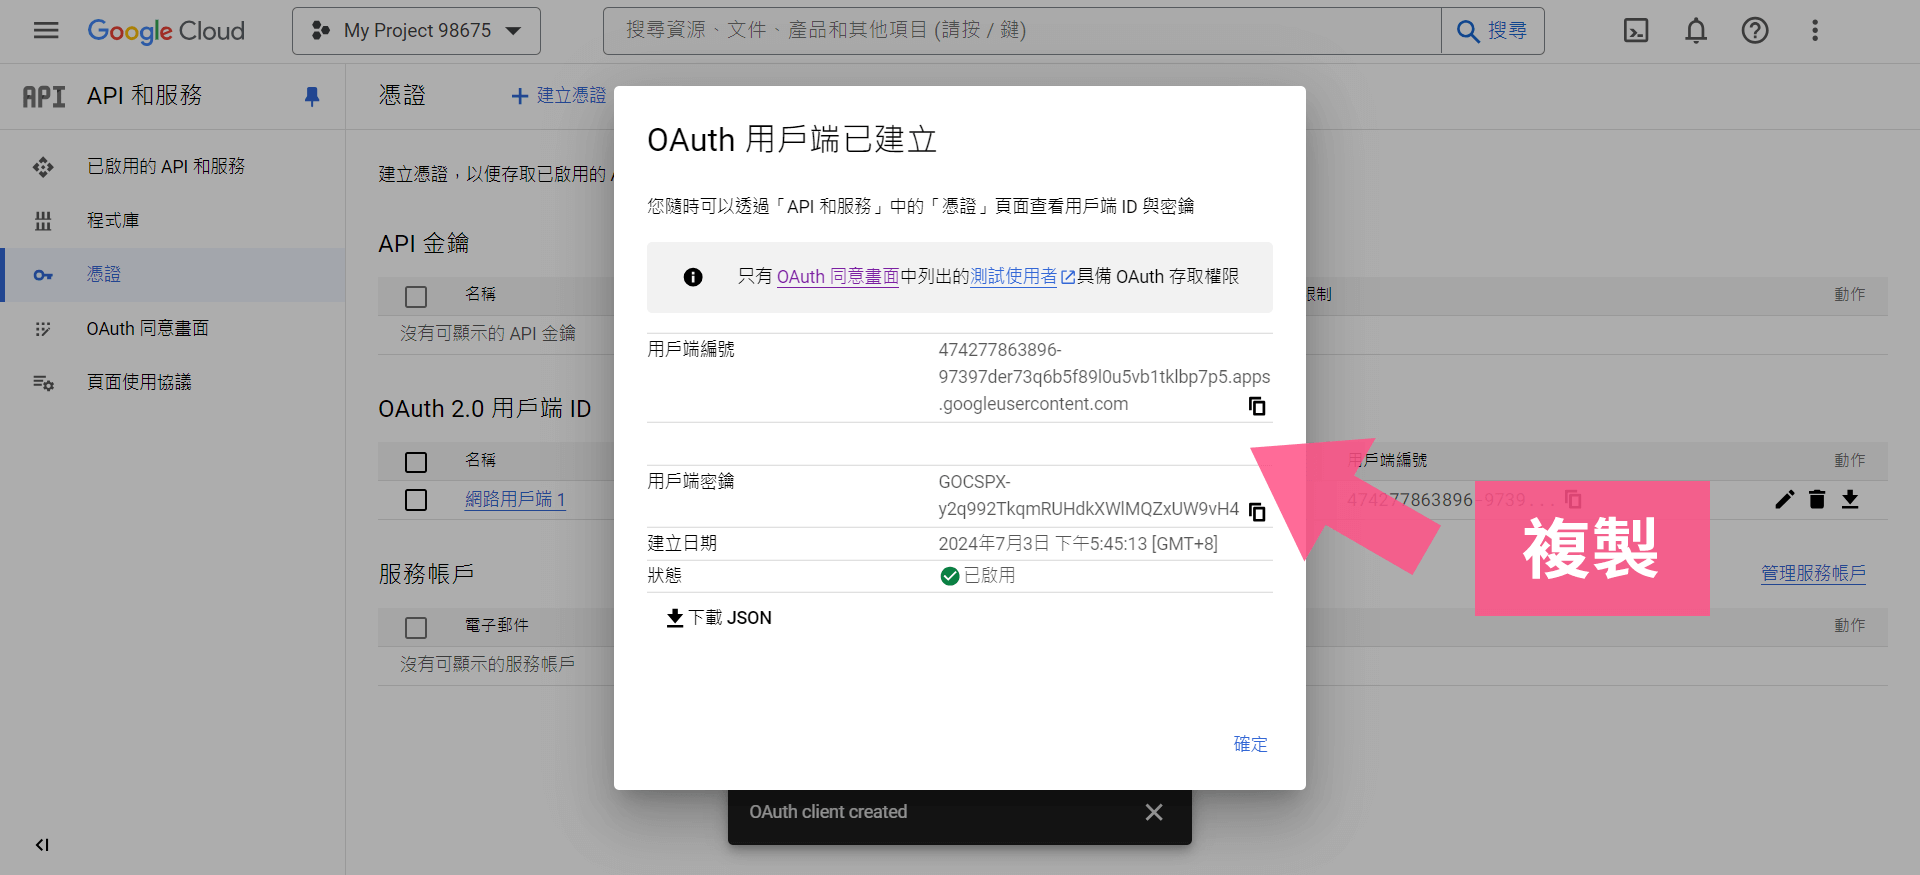The width and height of the screenshot is (1920, 875).
Task: Click the 已啟用 status check icon
Action: coord(950,576)
